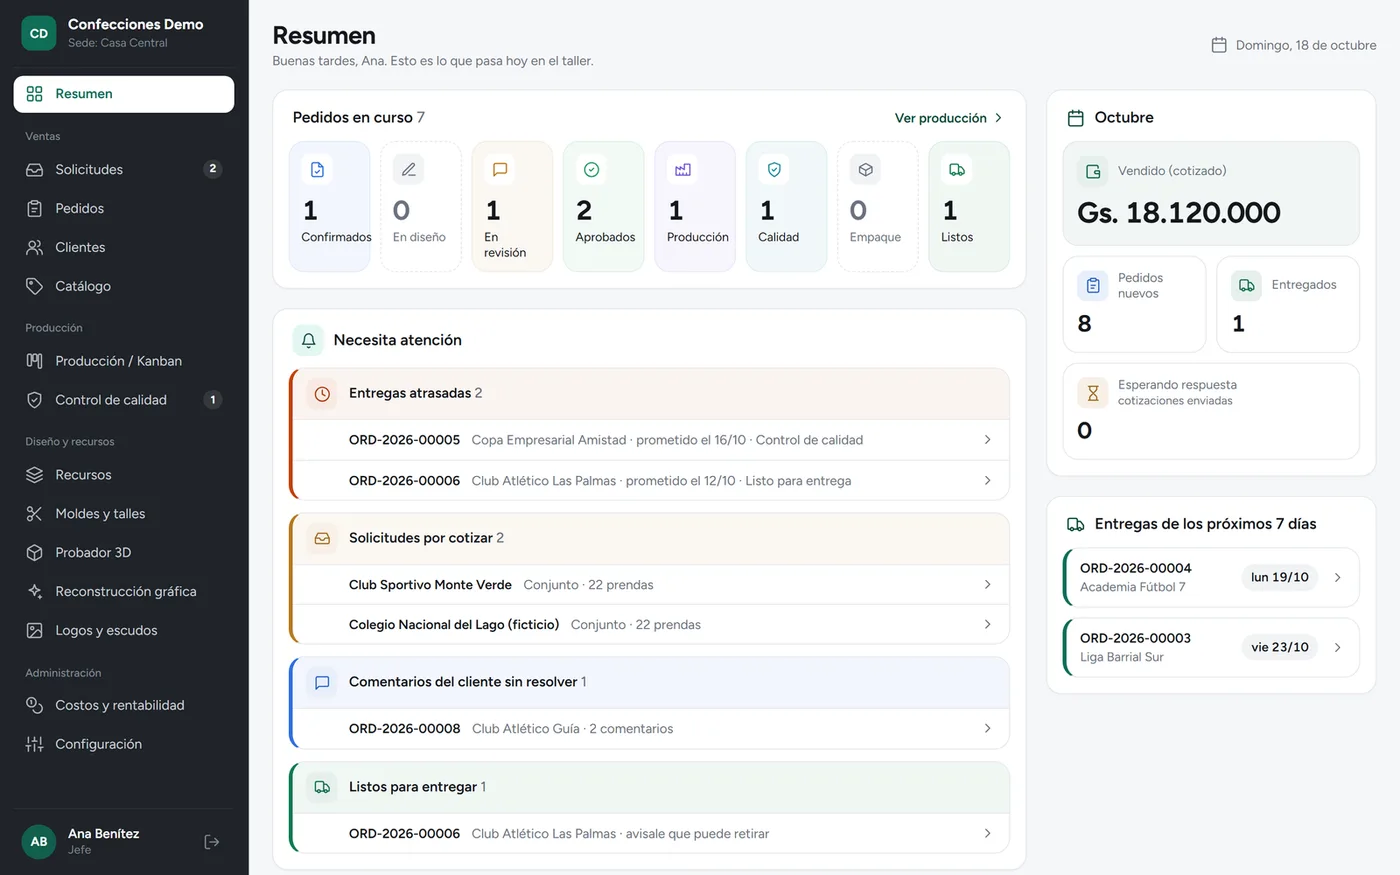Image resolution: width=1400 pixels, height=875 pixels.
Task: Click the truck icon in Listos para entregar
Action: [x=322, y=787]
